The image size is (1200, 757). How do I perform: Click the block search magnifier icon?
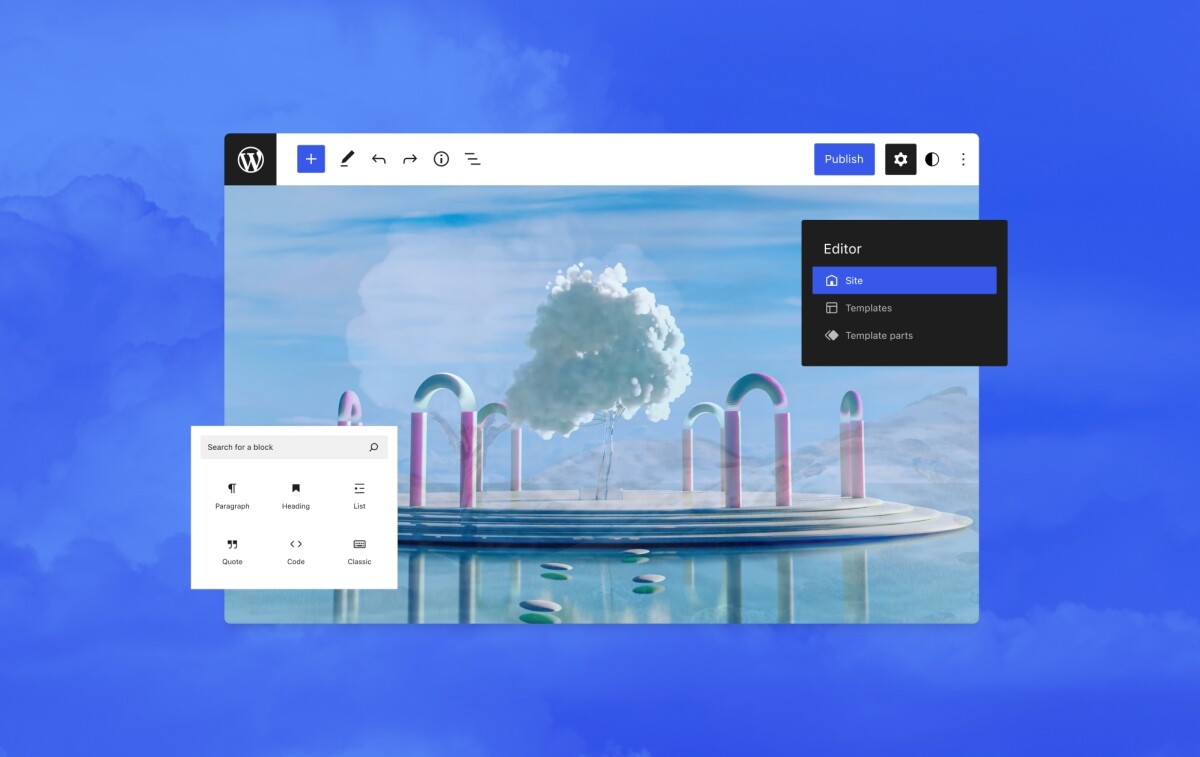coord(374,447)
